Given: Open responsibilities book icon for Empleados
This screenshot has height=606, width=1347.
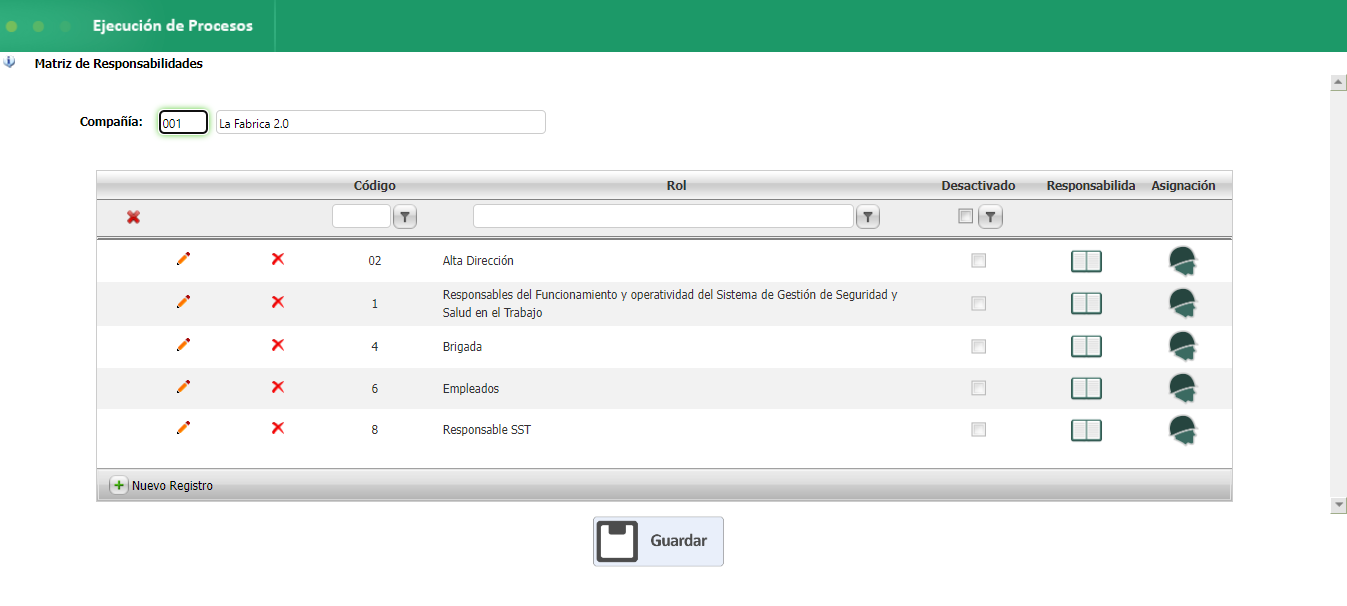Looking at the screenshot, I should (x=1086, y=388).
